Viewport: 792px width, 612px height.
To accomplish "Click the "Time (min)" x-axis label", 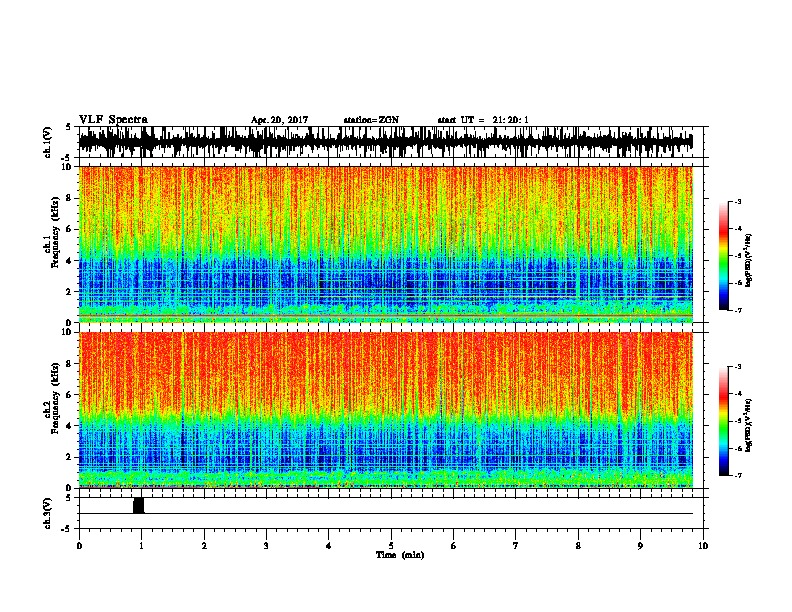I will (x=400, y=555).
